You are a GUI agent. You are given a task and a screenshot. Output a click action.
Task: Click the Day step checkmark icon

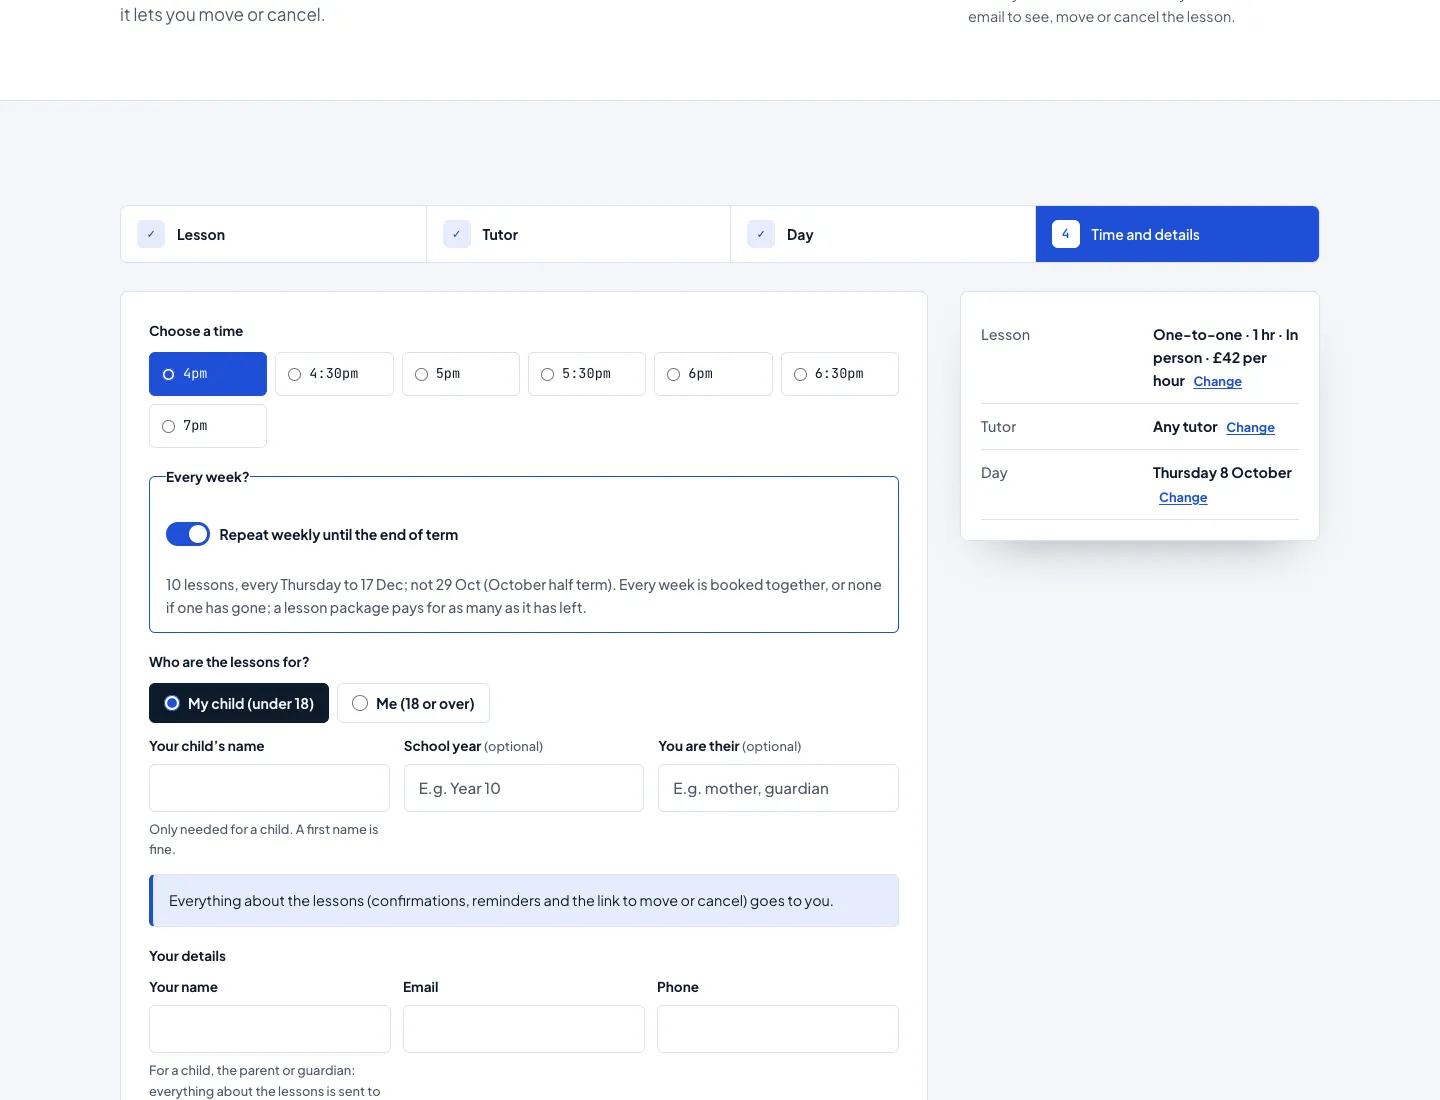(761, 234)
